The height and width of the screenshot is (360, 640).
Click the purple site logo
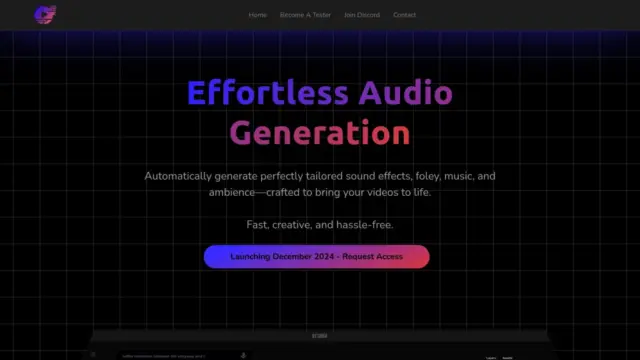[45, 15]
